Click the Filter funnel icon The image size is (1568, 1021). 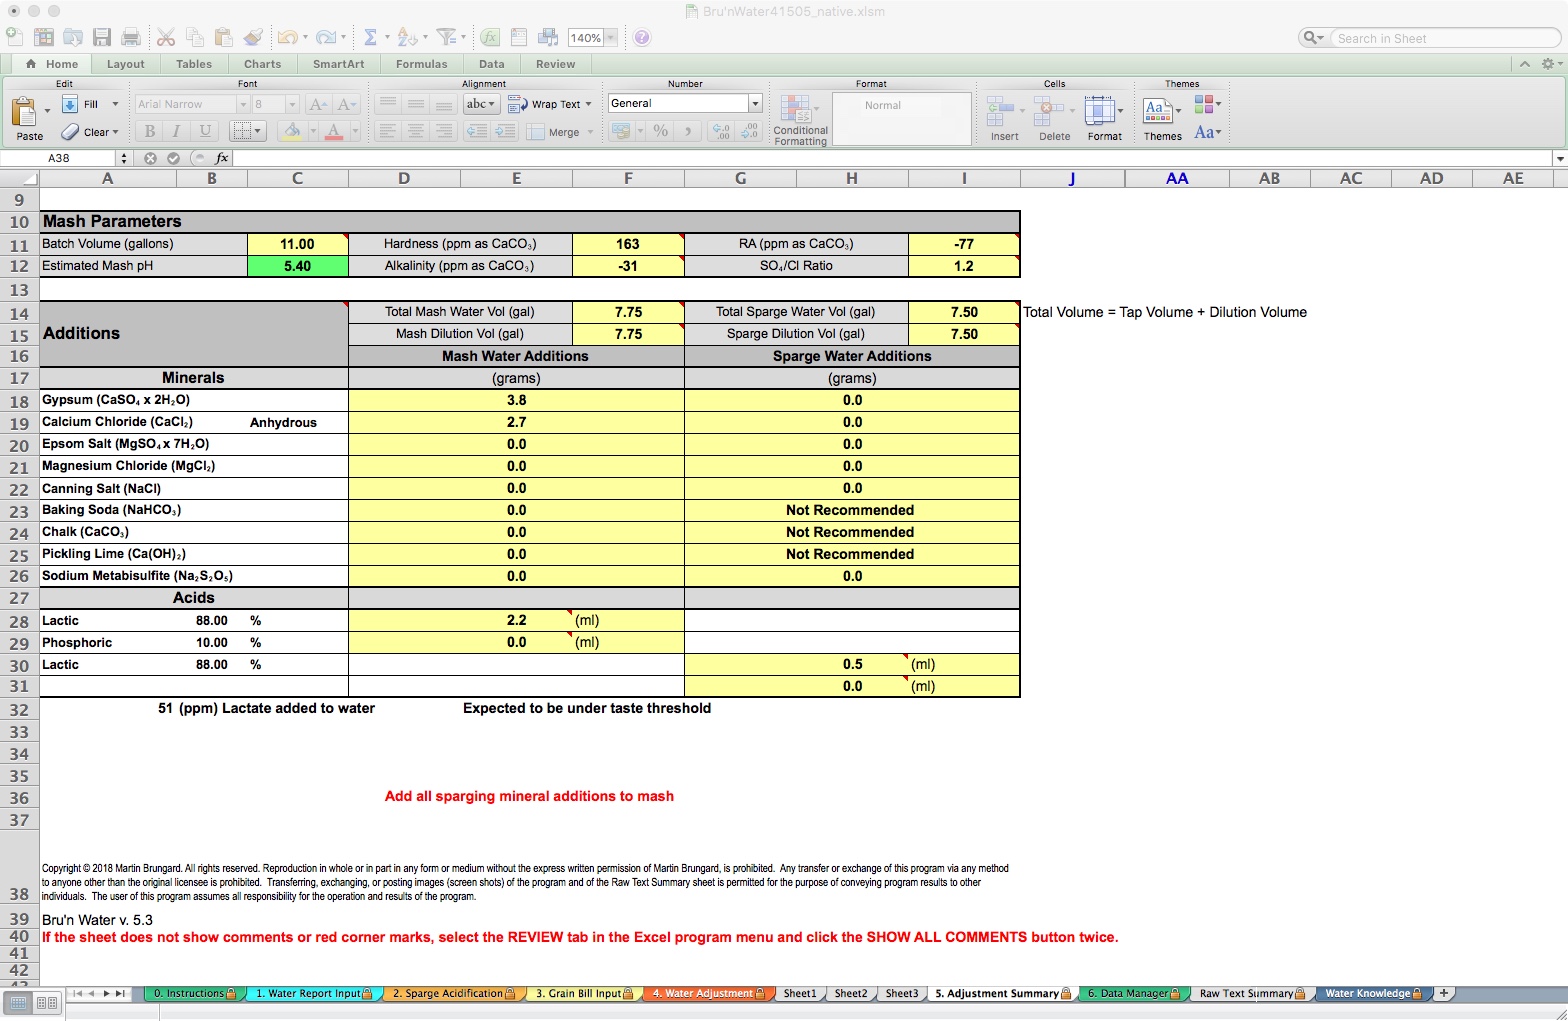tap(446, 38)
